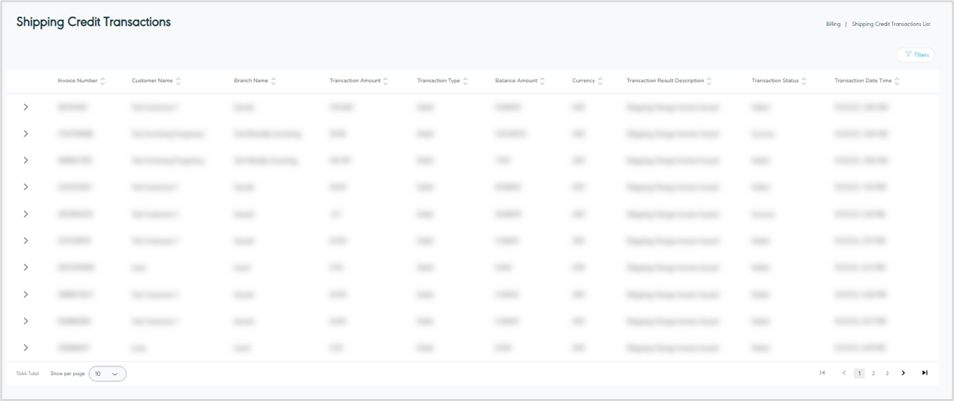Image resolution: width=954 pixels, height=401 pixels.
Task: Sort by Invoice Number column icon
Action: 103,81
